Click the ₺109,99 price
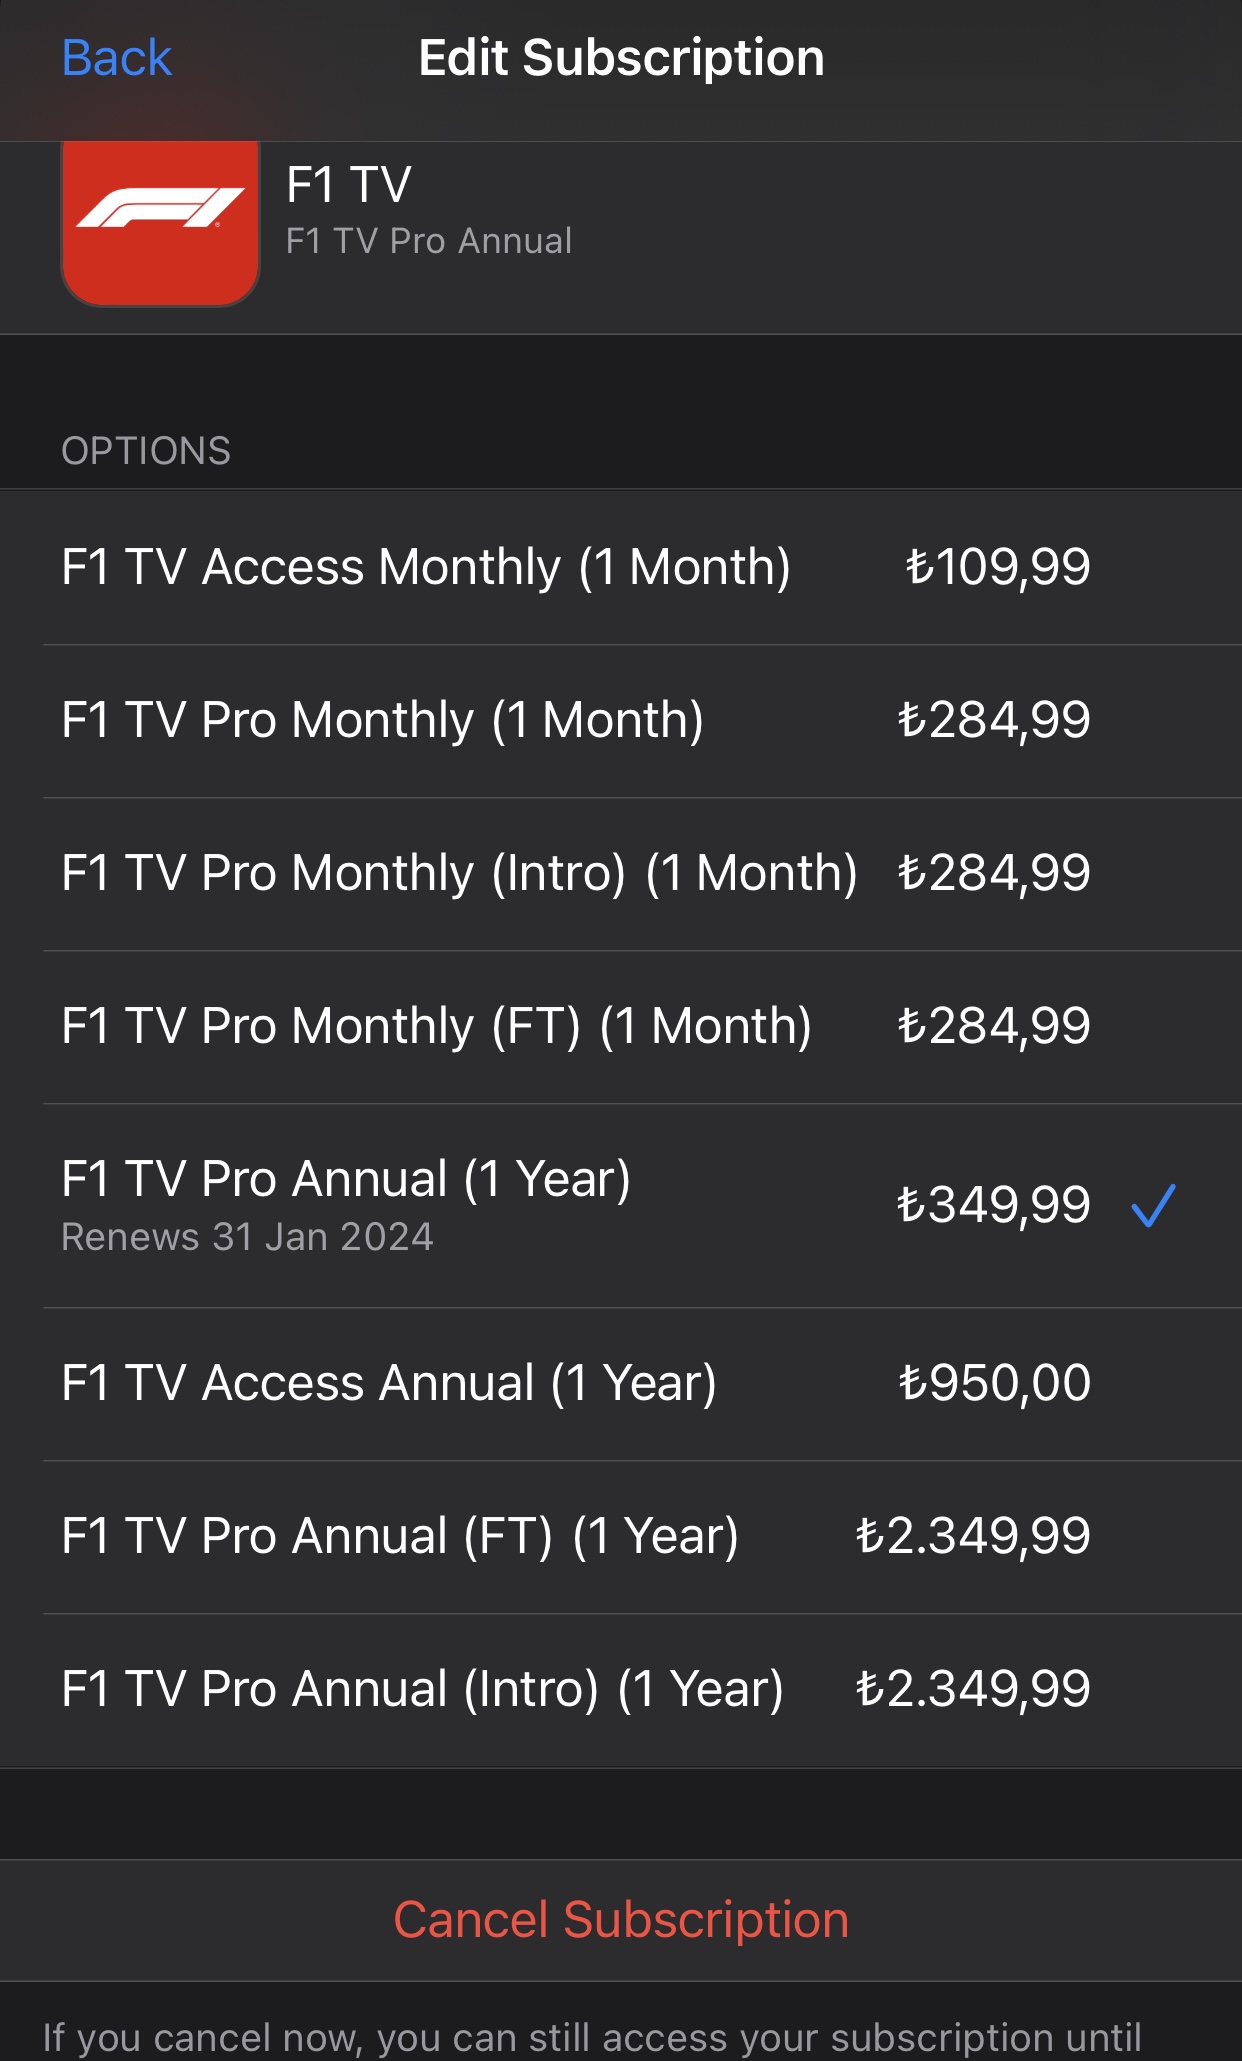This screenshot has height=2061, width=1242. pyautogui.click(x=997, y=567)
